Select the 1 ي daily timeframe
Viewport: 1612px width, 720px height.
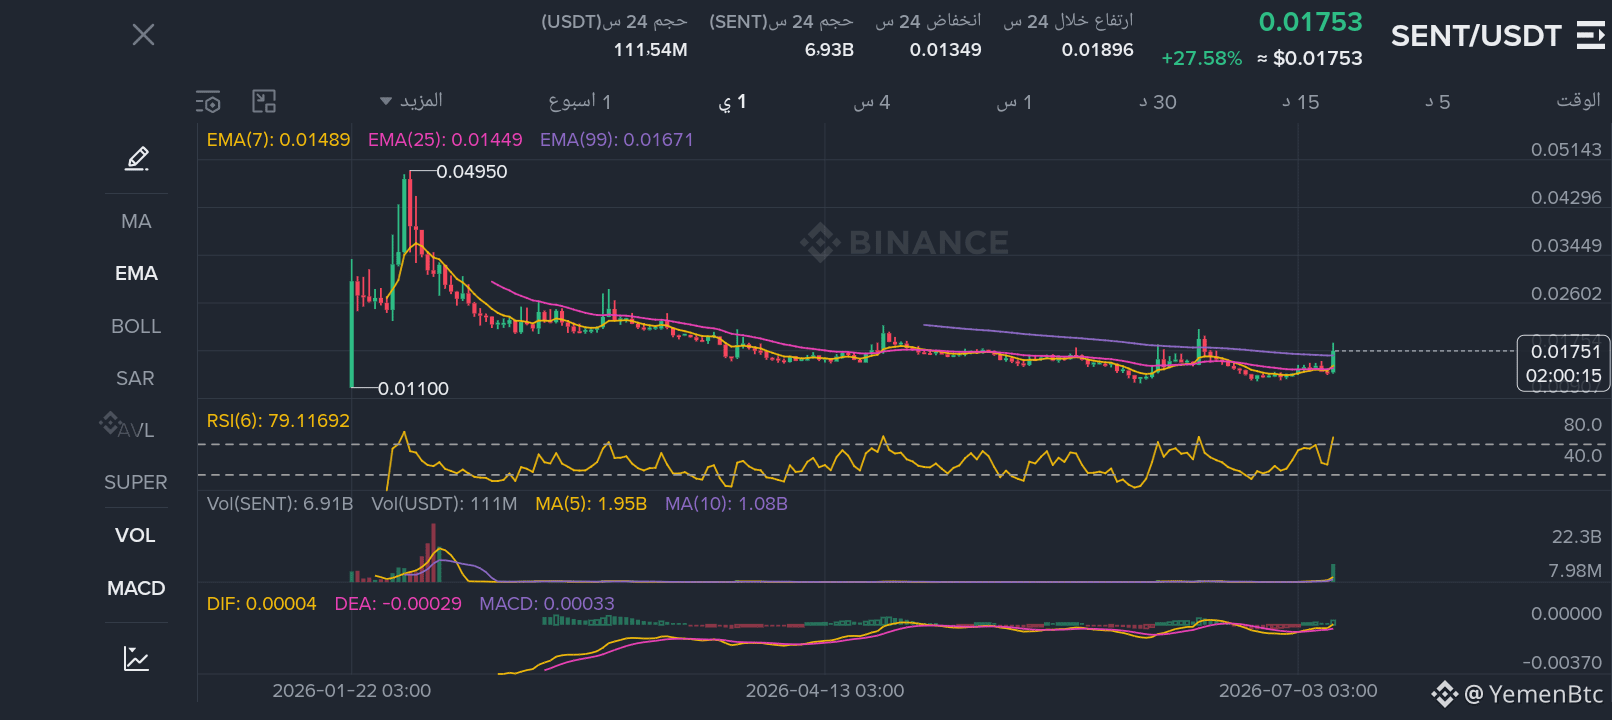[x=732, y=101]
